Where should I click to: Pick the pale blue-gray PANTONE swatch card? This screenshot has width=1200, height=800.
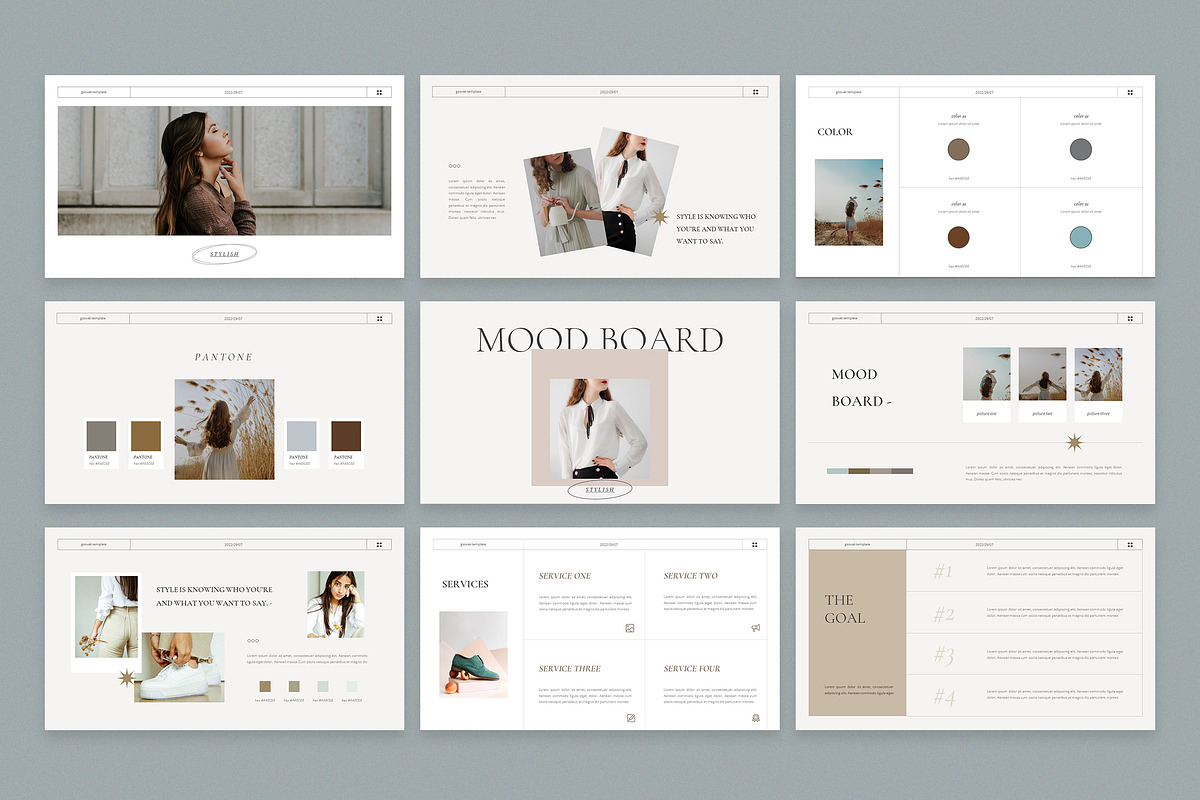tap(302, 443)
